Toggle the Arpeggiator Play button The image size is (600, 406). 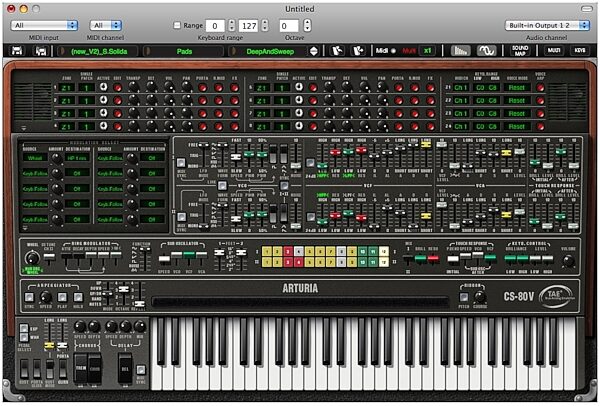tap(62, 297)
